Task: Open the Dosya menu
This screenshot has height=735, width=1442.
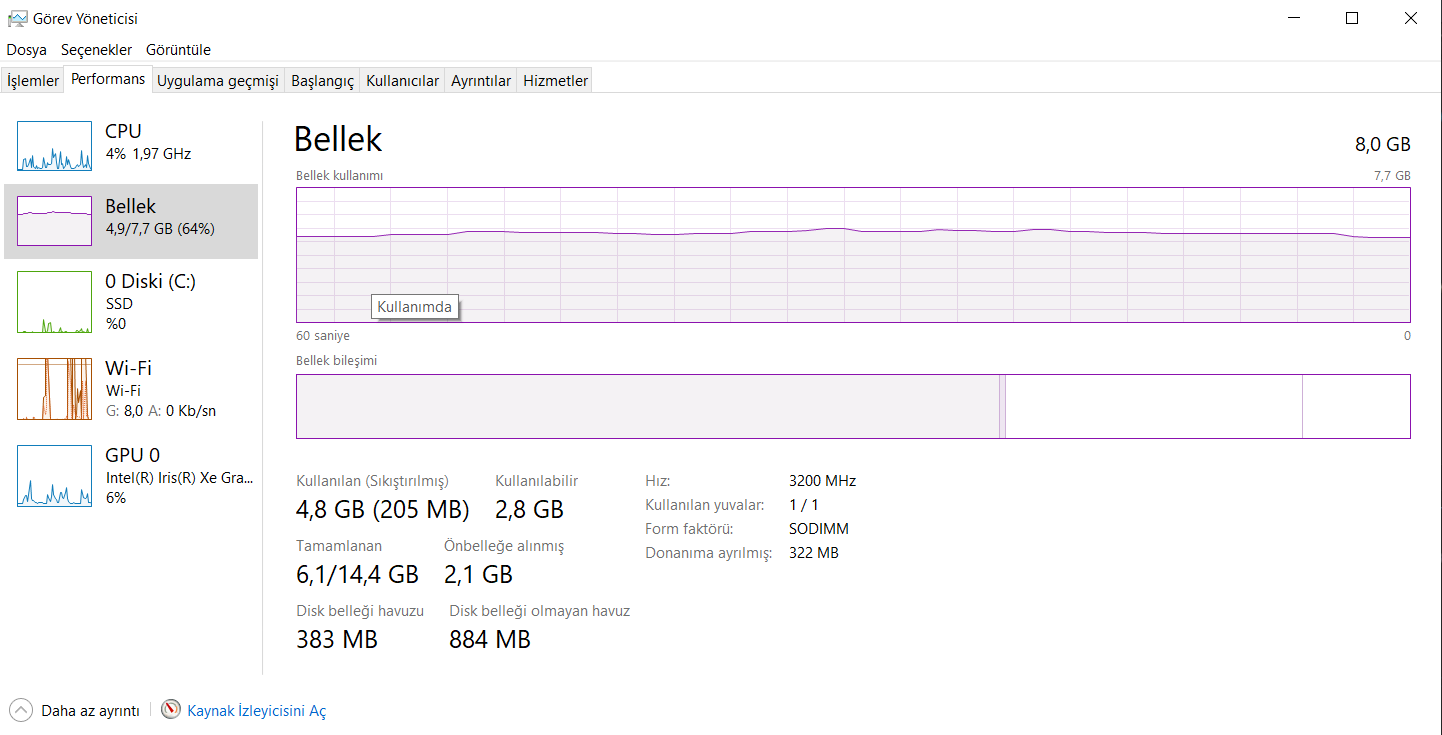Action: [26, 50]
